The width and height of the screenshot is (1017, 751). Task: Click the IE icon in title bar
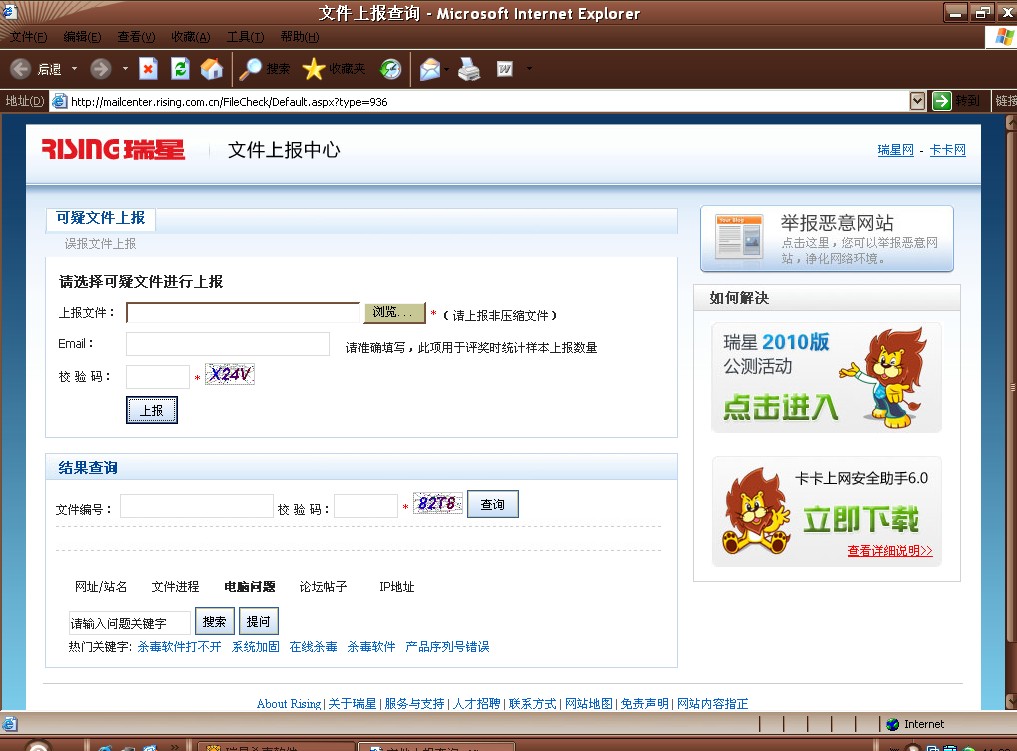pyautogui.click(x=9, y=11)
